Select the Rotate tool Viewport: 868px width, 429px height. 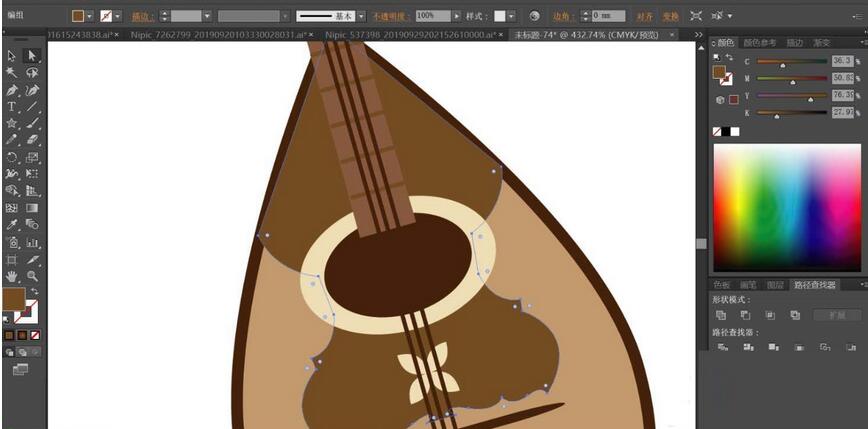12,158
